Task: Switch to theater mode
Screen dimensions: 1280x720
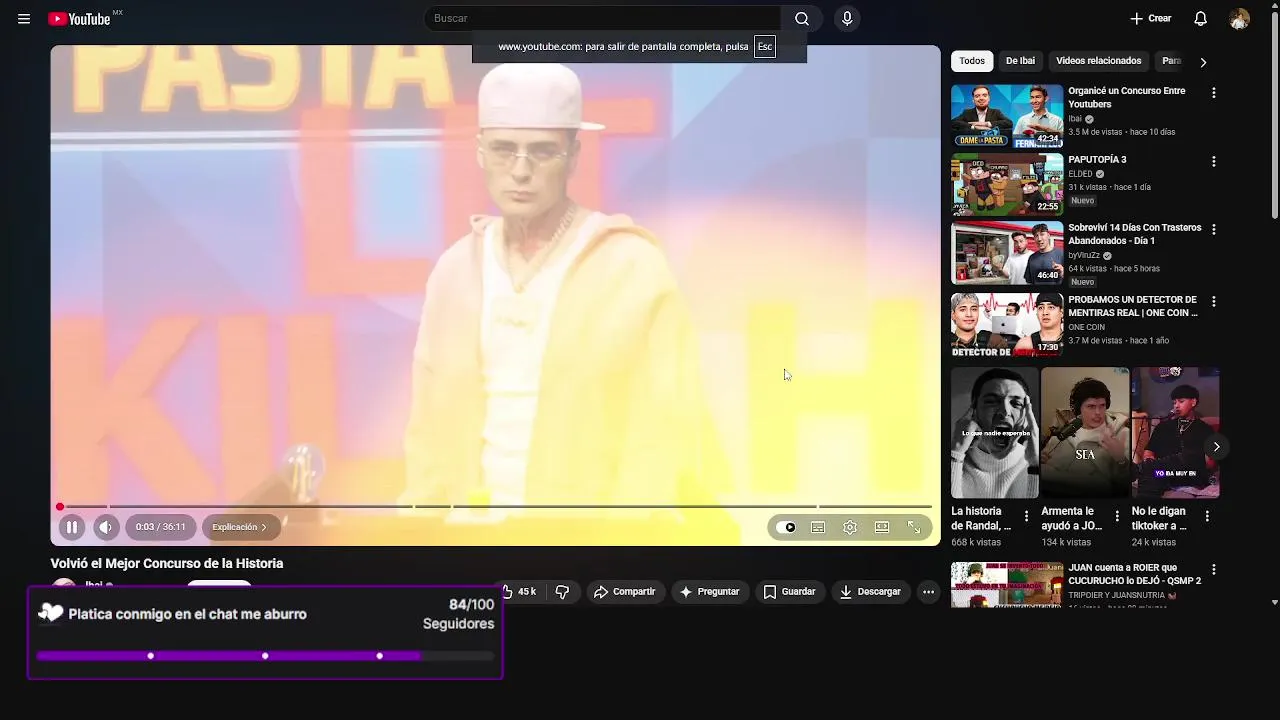Action: click(882, 527)
